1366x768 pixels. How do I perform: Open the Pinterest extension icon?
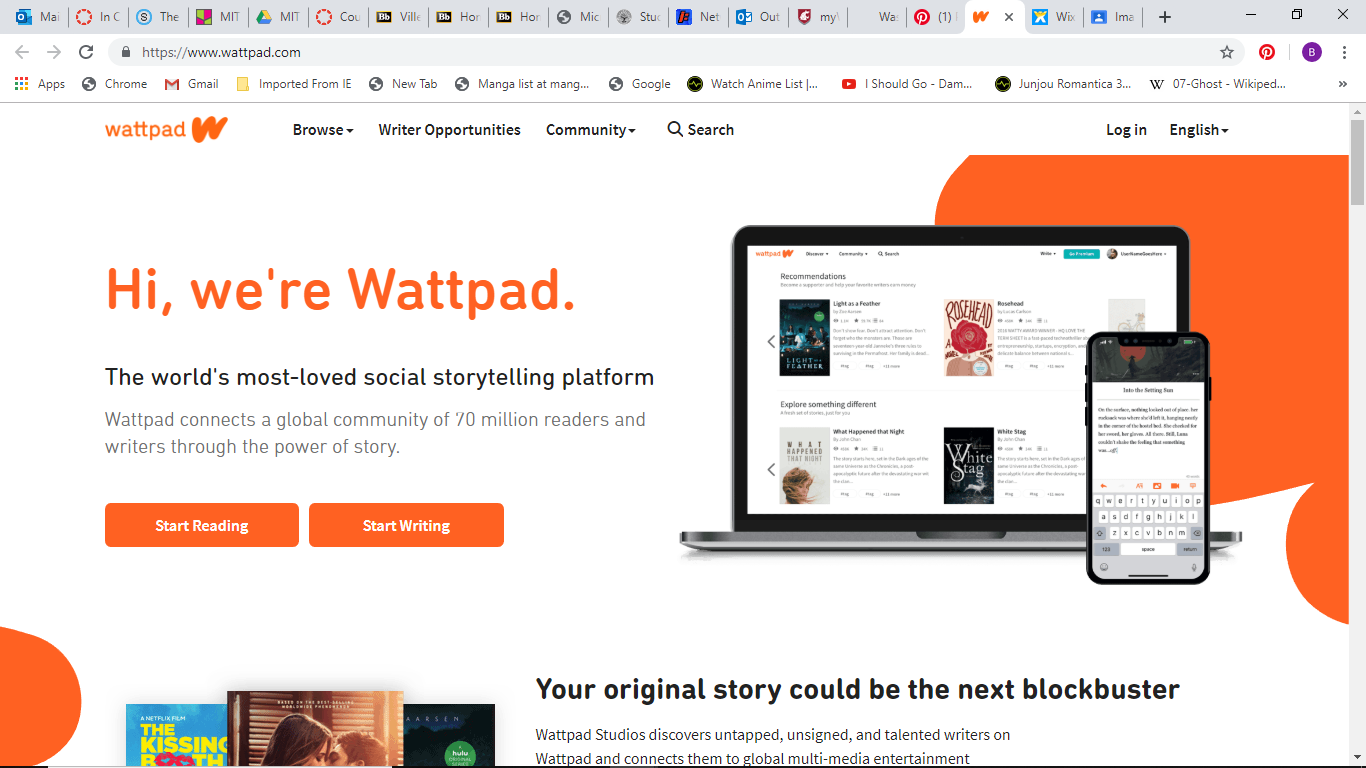click(1267, 52)
